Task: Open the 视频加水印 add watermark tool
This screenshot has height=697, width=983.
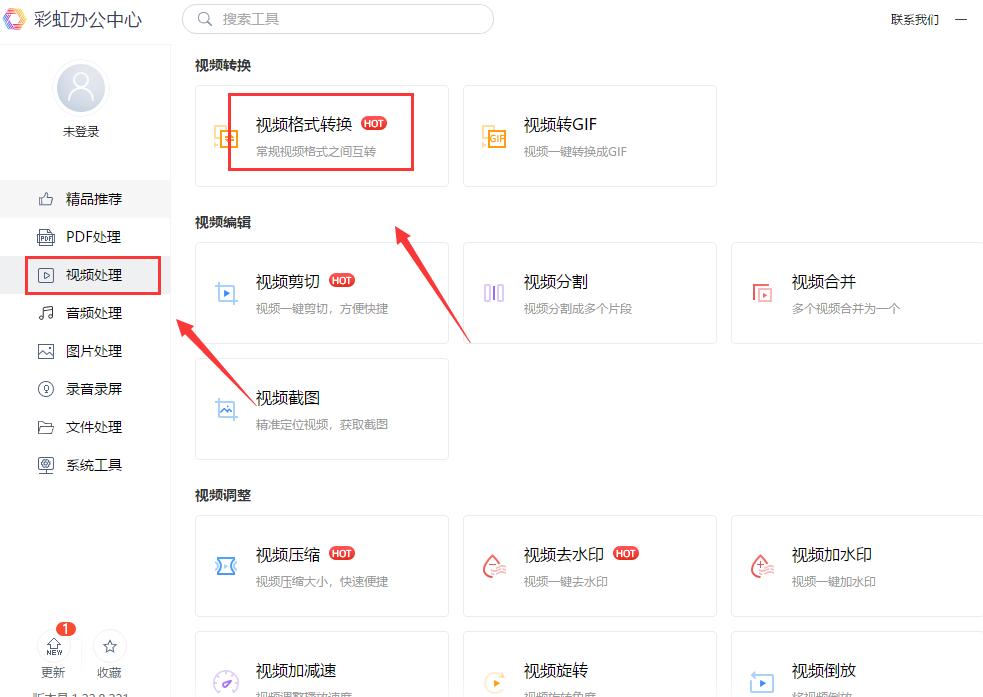Action: [855, 566]
